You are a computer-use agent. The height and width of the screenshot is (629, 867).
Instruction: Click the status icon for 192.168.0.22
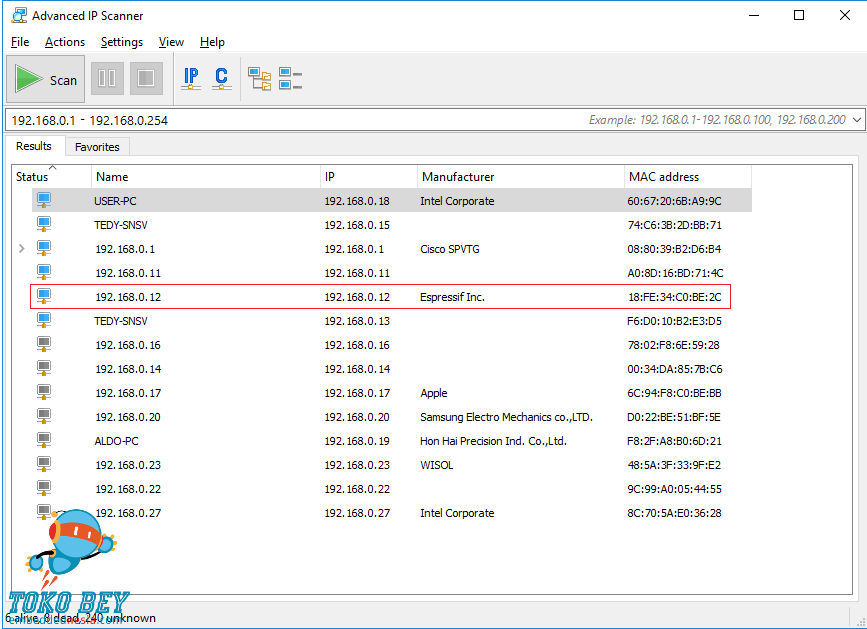pyautogui.click(x=44, y=488)
